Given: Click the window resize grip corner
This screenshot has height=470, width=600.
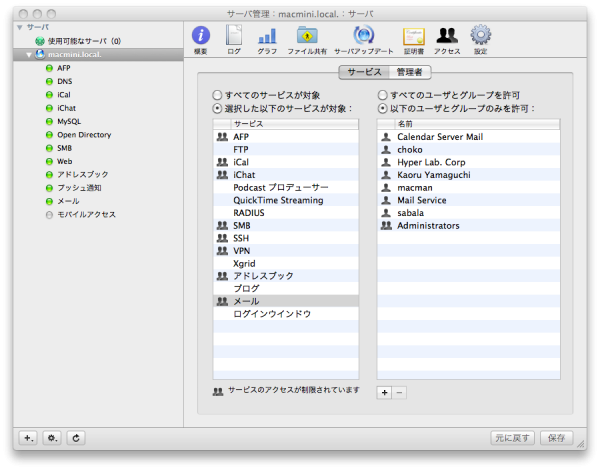Looking at the screenshot, I should (581, 444).
